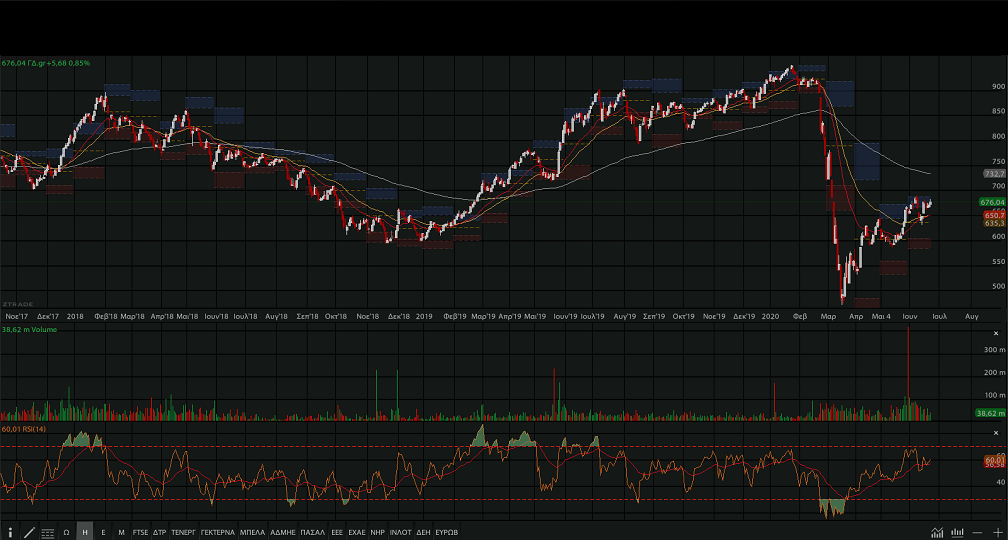Screen dimensions: 1008x540
Task: Open the indicators chart icon
Action: (937, 532)
